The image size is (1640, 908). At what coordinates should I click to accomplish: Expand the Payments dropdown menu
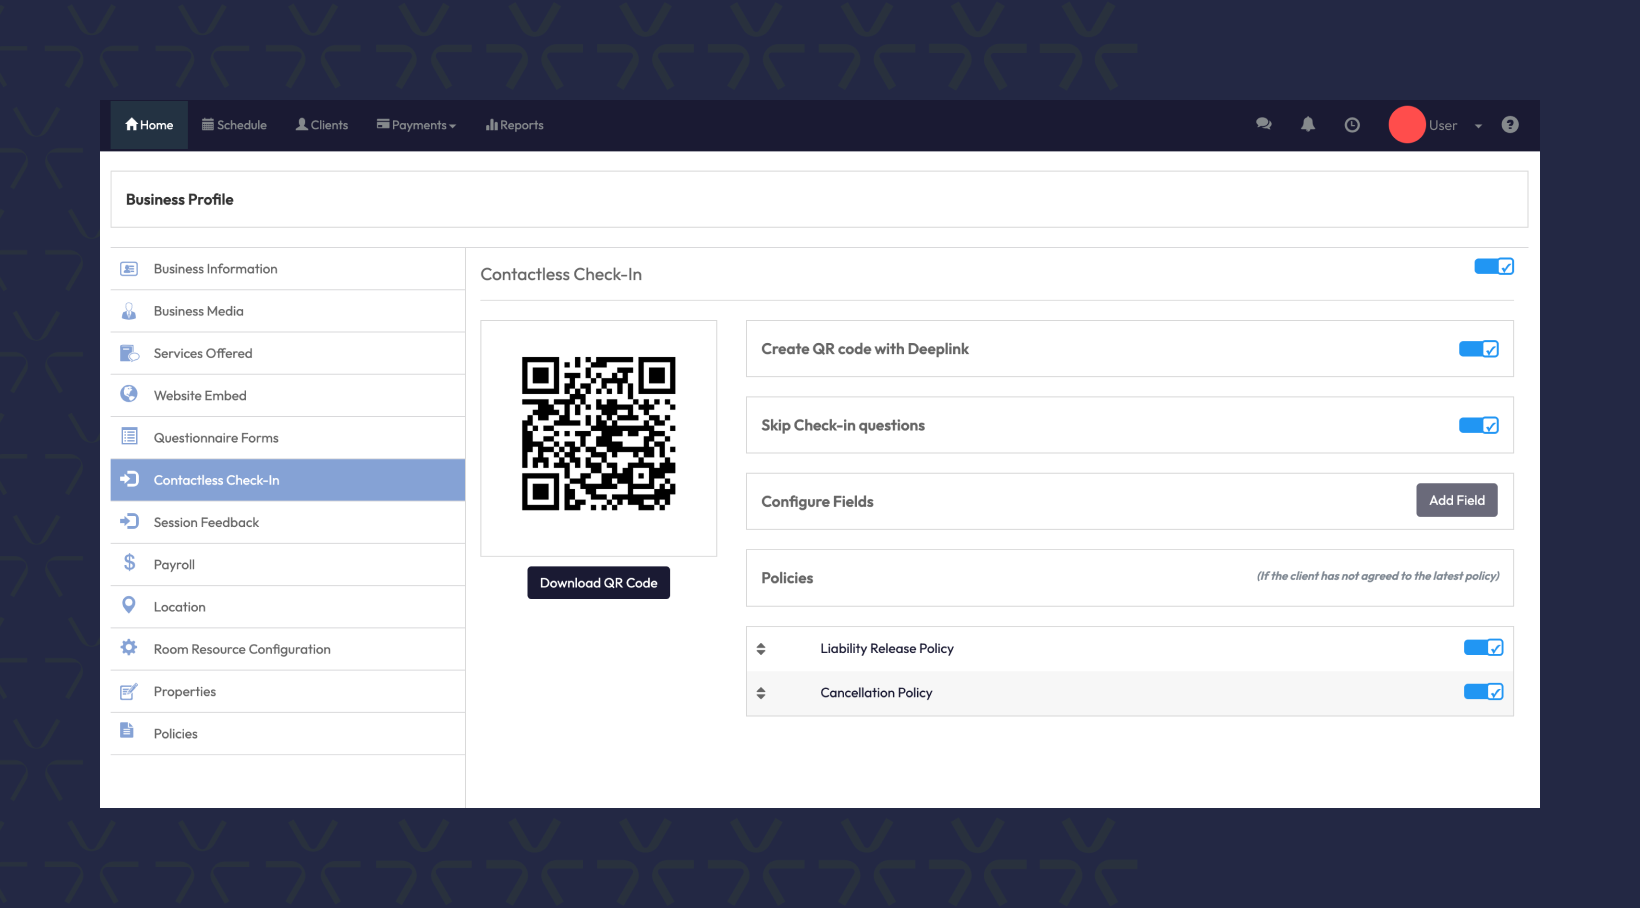click(x=416, y=125)
